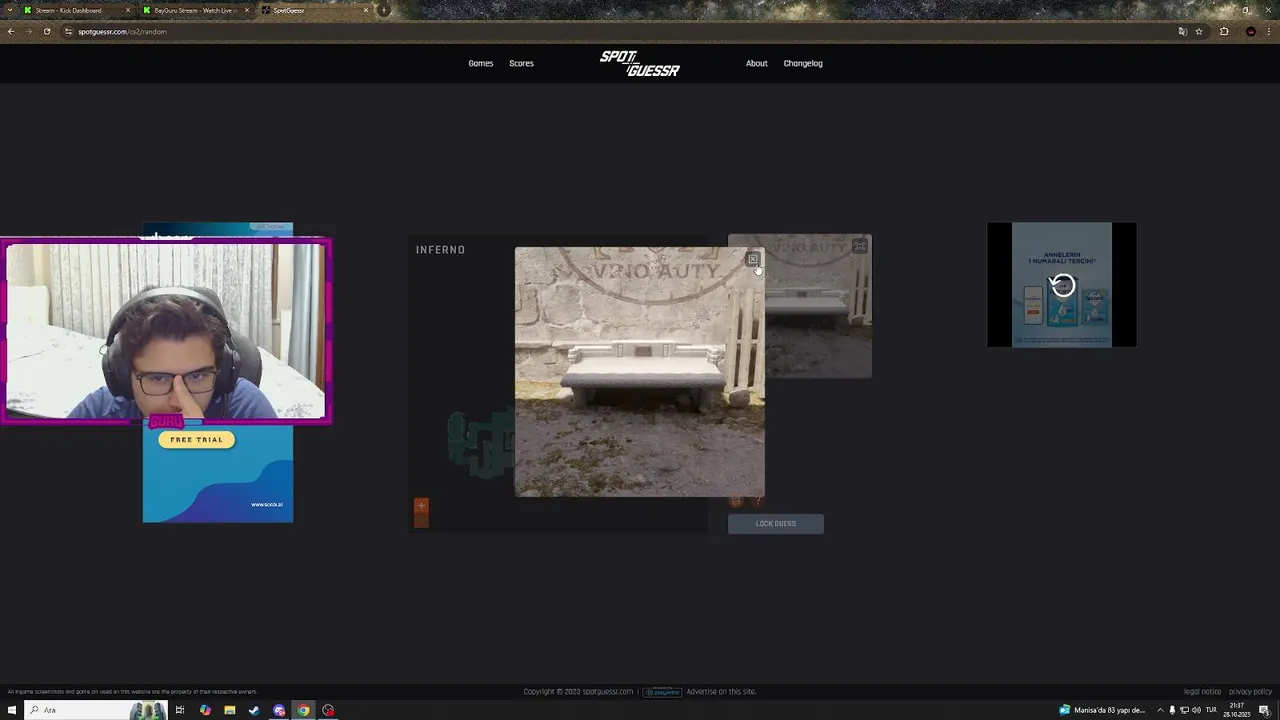Open the Scores page
1280x720 pixels.
coord(521,63)
